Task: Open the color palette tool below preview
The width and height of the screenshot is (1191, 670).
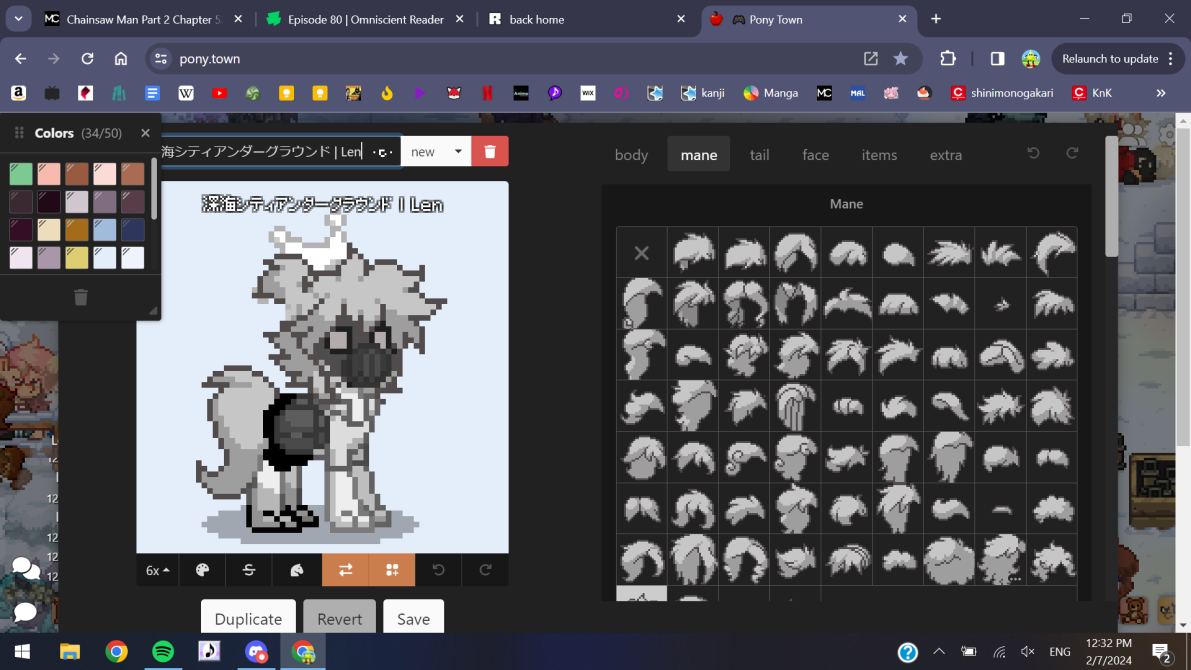Action: 203,570
